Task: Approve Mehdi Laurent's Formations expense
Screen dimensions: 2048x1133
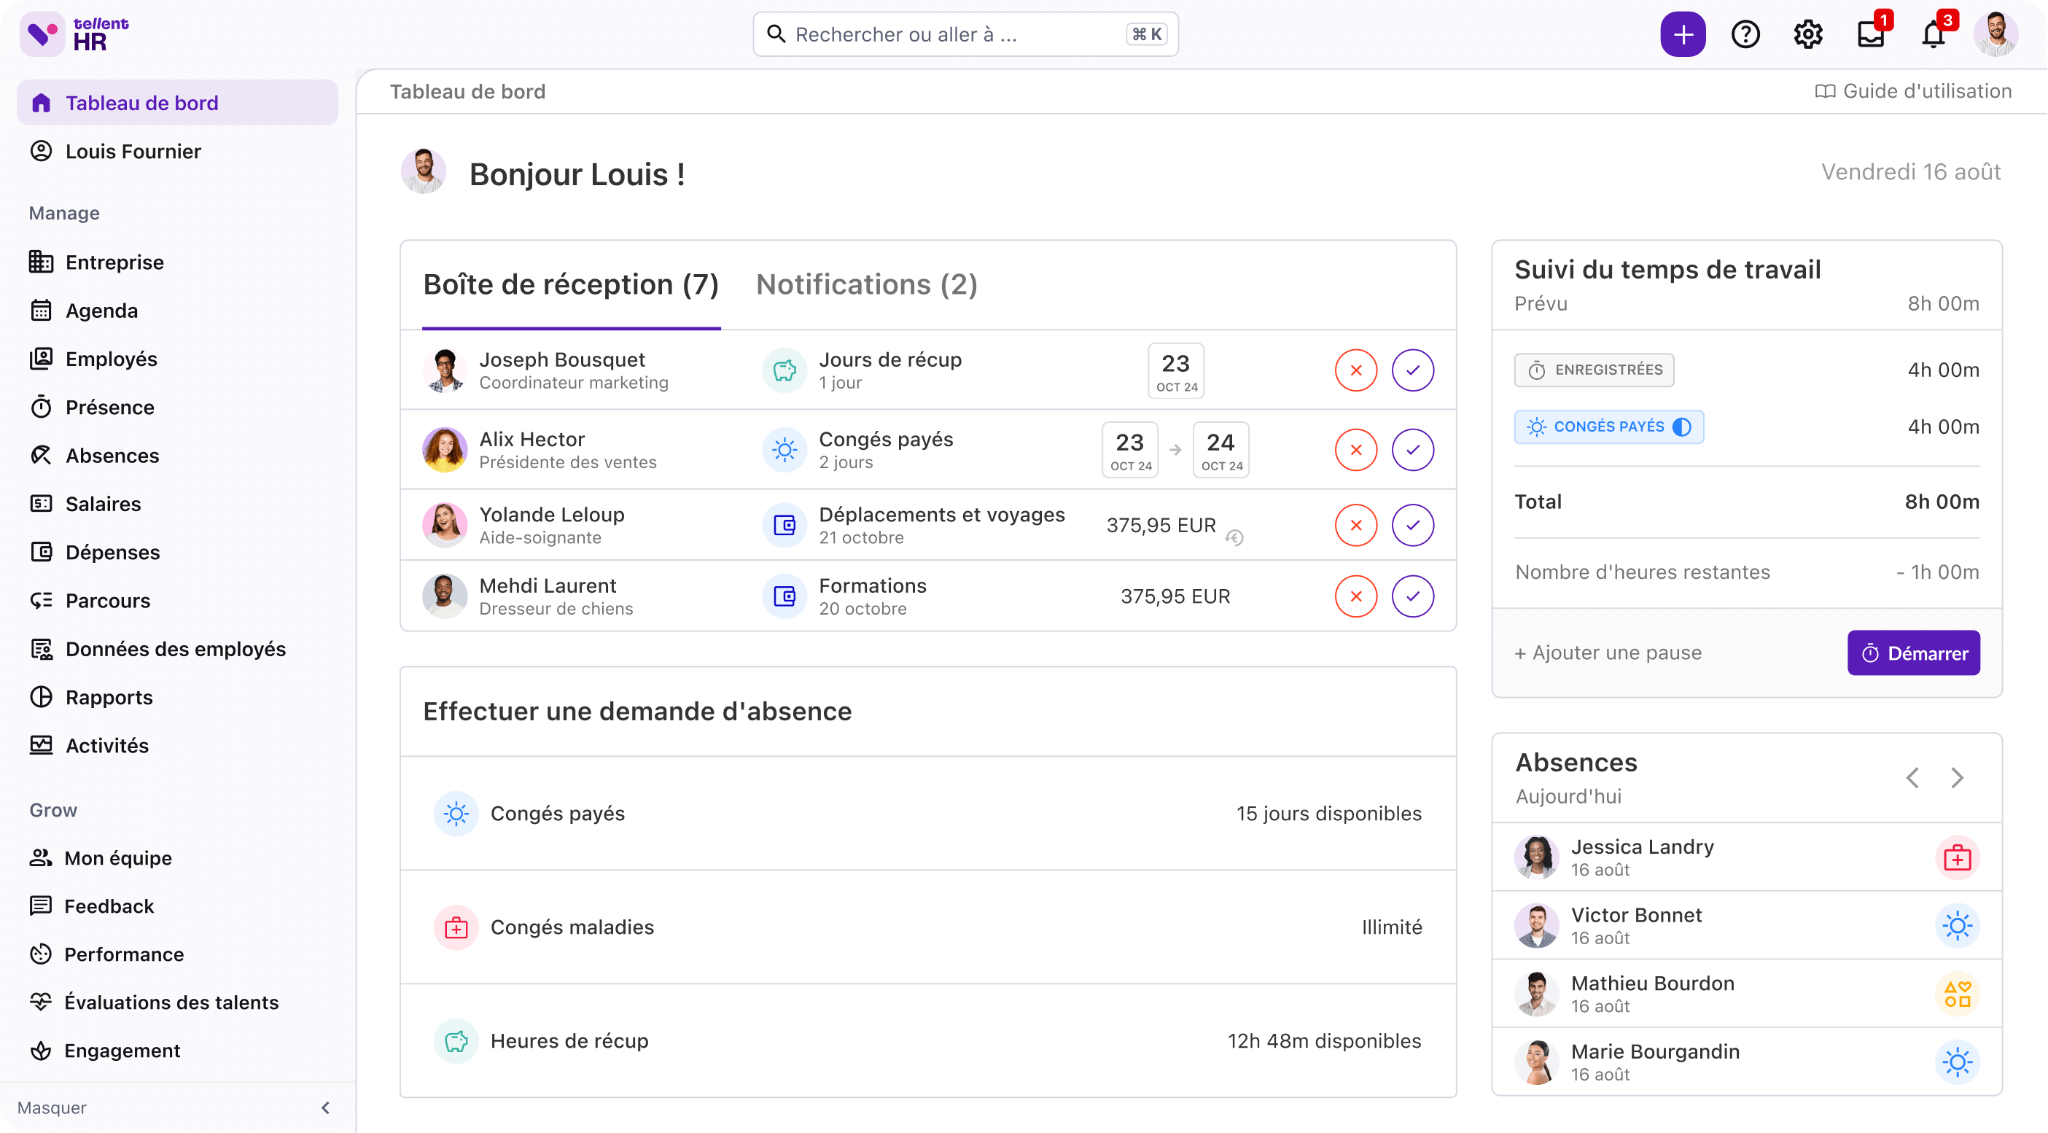Action: pos(1412,596)
